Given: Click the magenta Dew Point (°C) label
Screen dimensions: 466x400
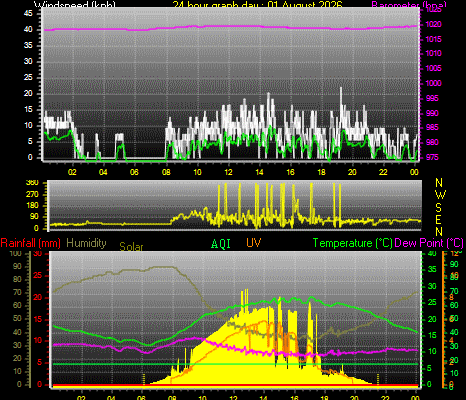Looking at the screenshot, I should coord(429,243).
